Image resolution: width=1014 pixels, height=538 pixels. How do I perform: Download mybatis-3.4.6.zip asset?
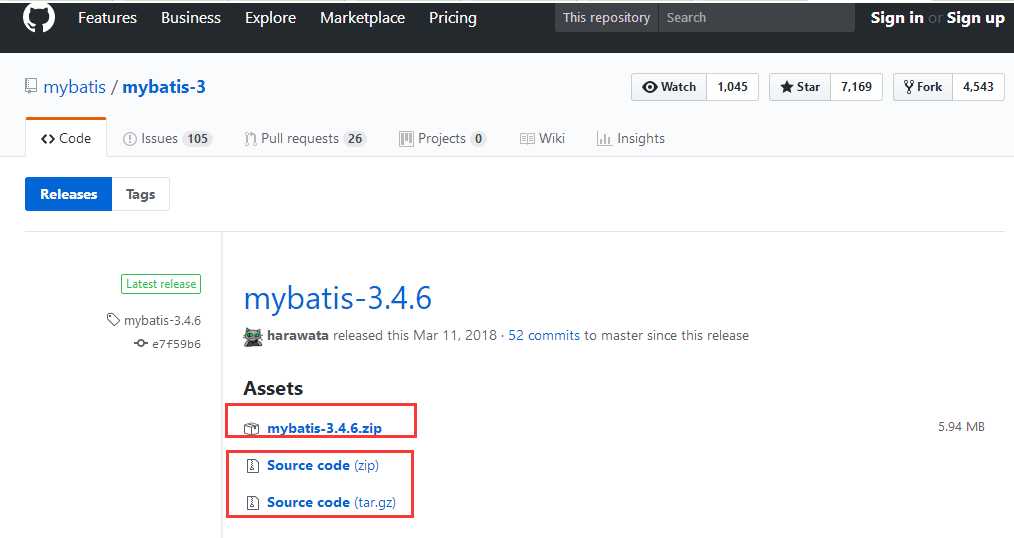click(324, 428)
